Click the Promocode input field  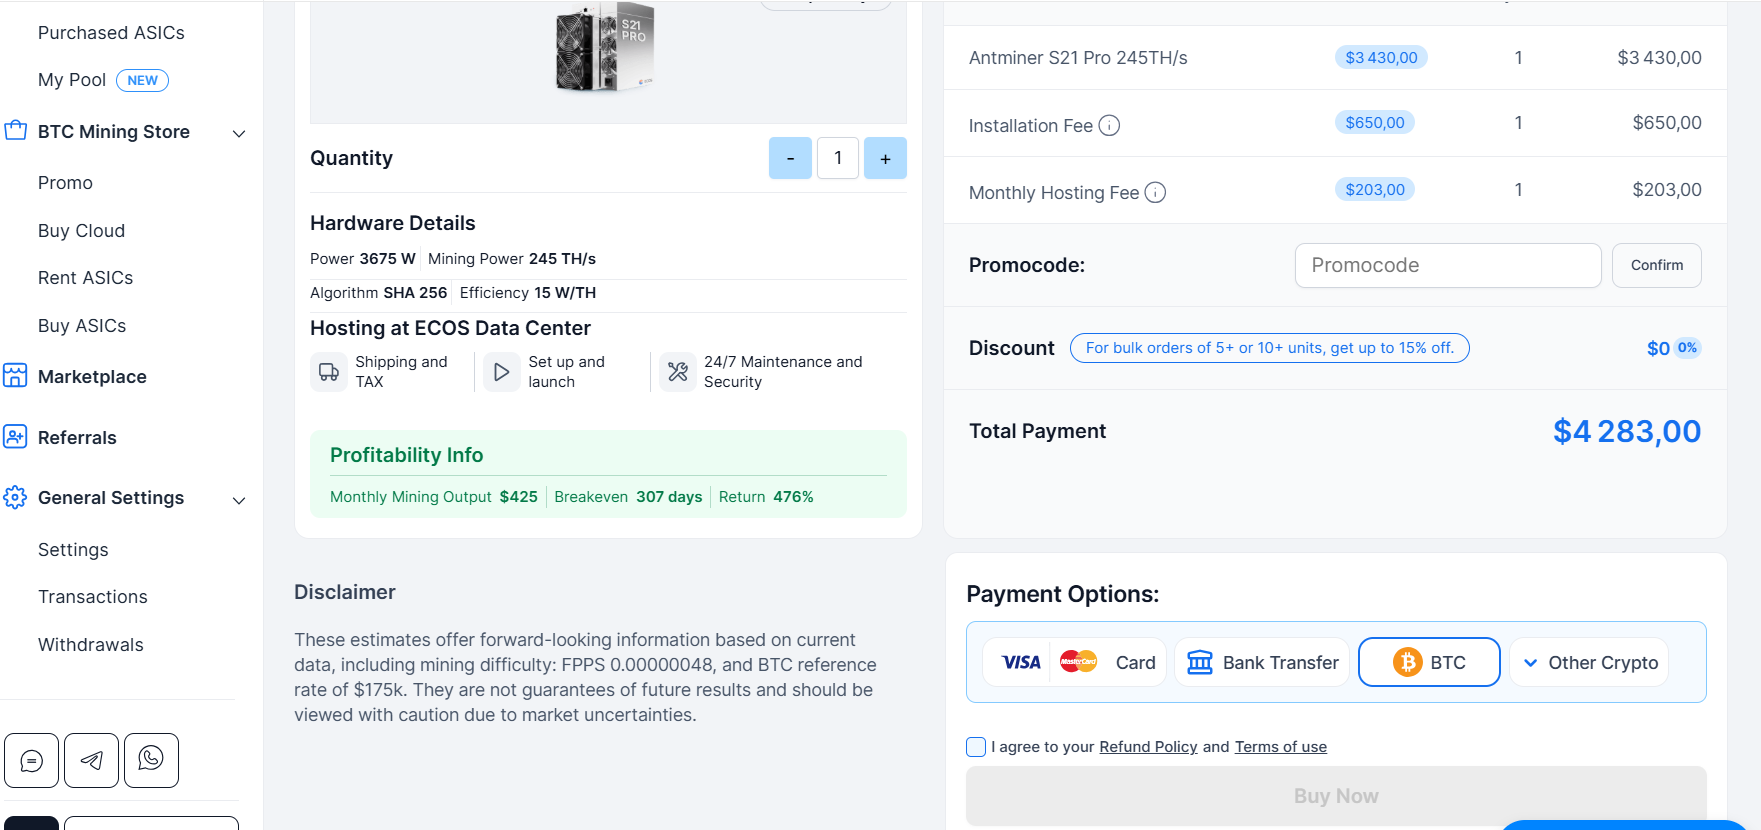pos(1447,265)
